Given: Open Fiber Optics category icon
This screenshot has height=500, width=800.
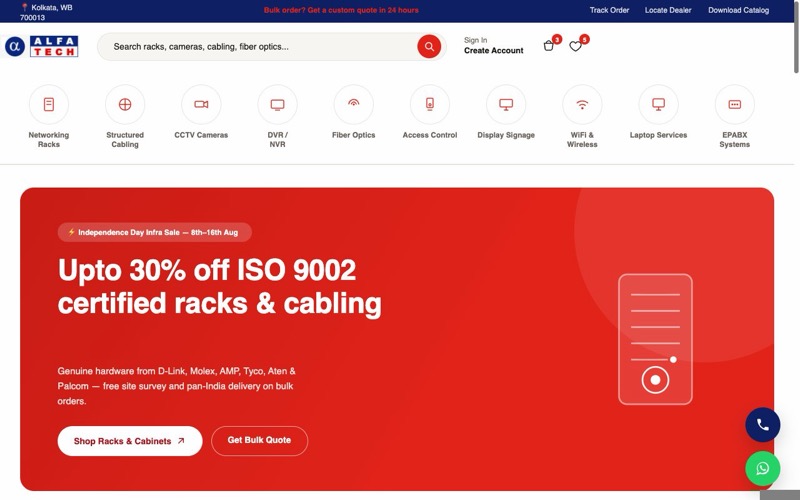Looking at the screenshot, I should tap(354, 104).
